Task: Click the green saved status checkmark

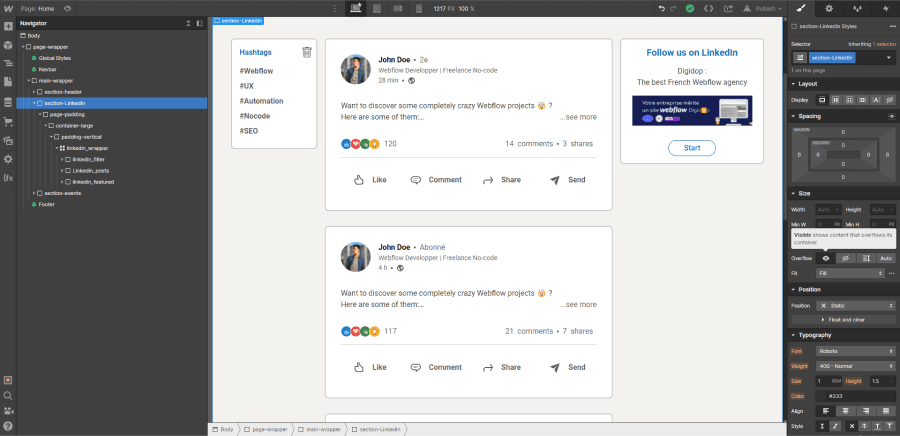Action: (x=690, y=9)
